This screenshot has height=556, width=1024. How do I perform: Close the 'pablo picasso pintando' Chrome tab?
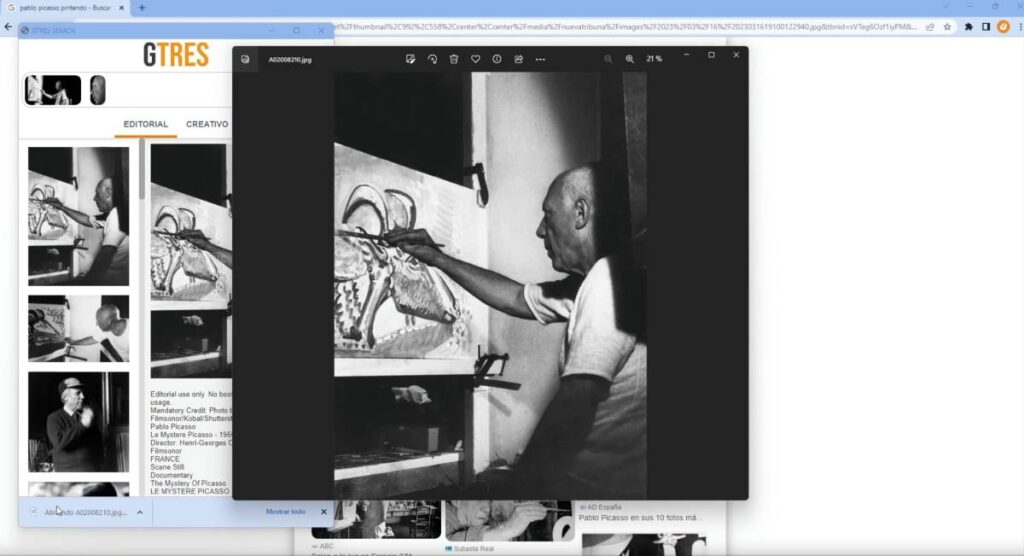121,8
